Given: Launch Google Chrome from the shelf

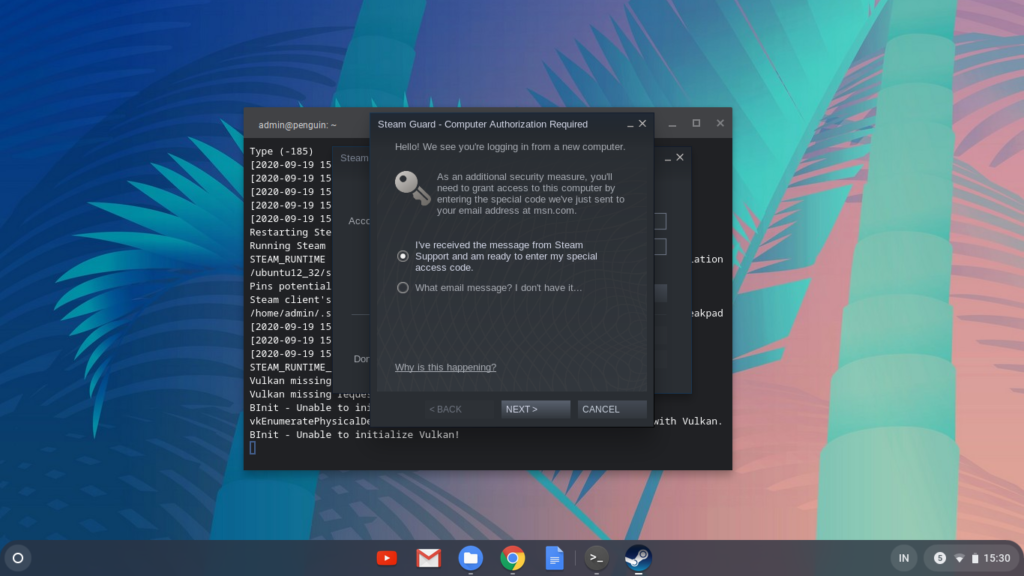Looking at the screenshot, I should 513,558.
